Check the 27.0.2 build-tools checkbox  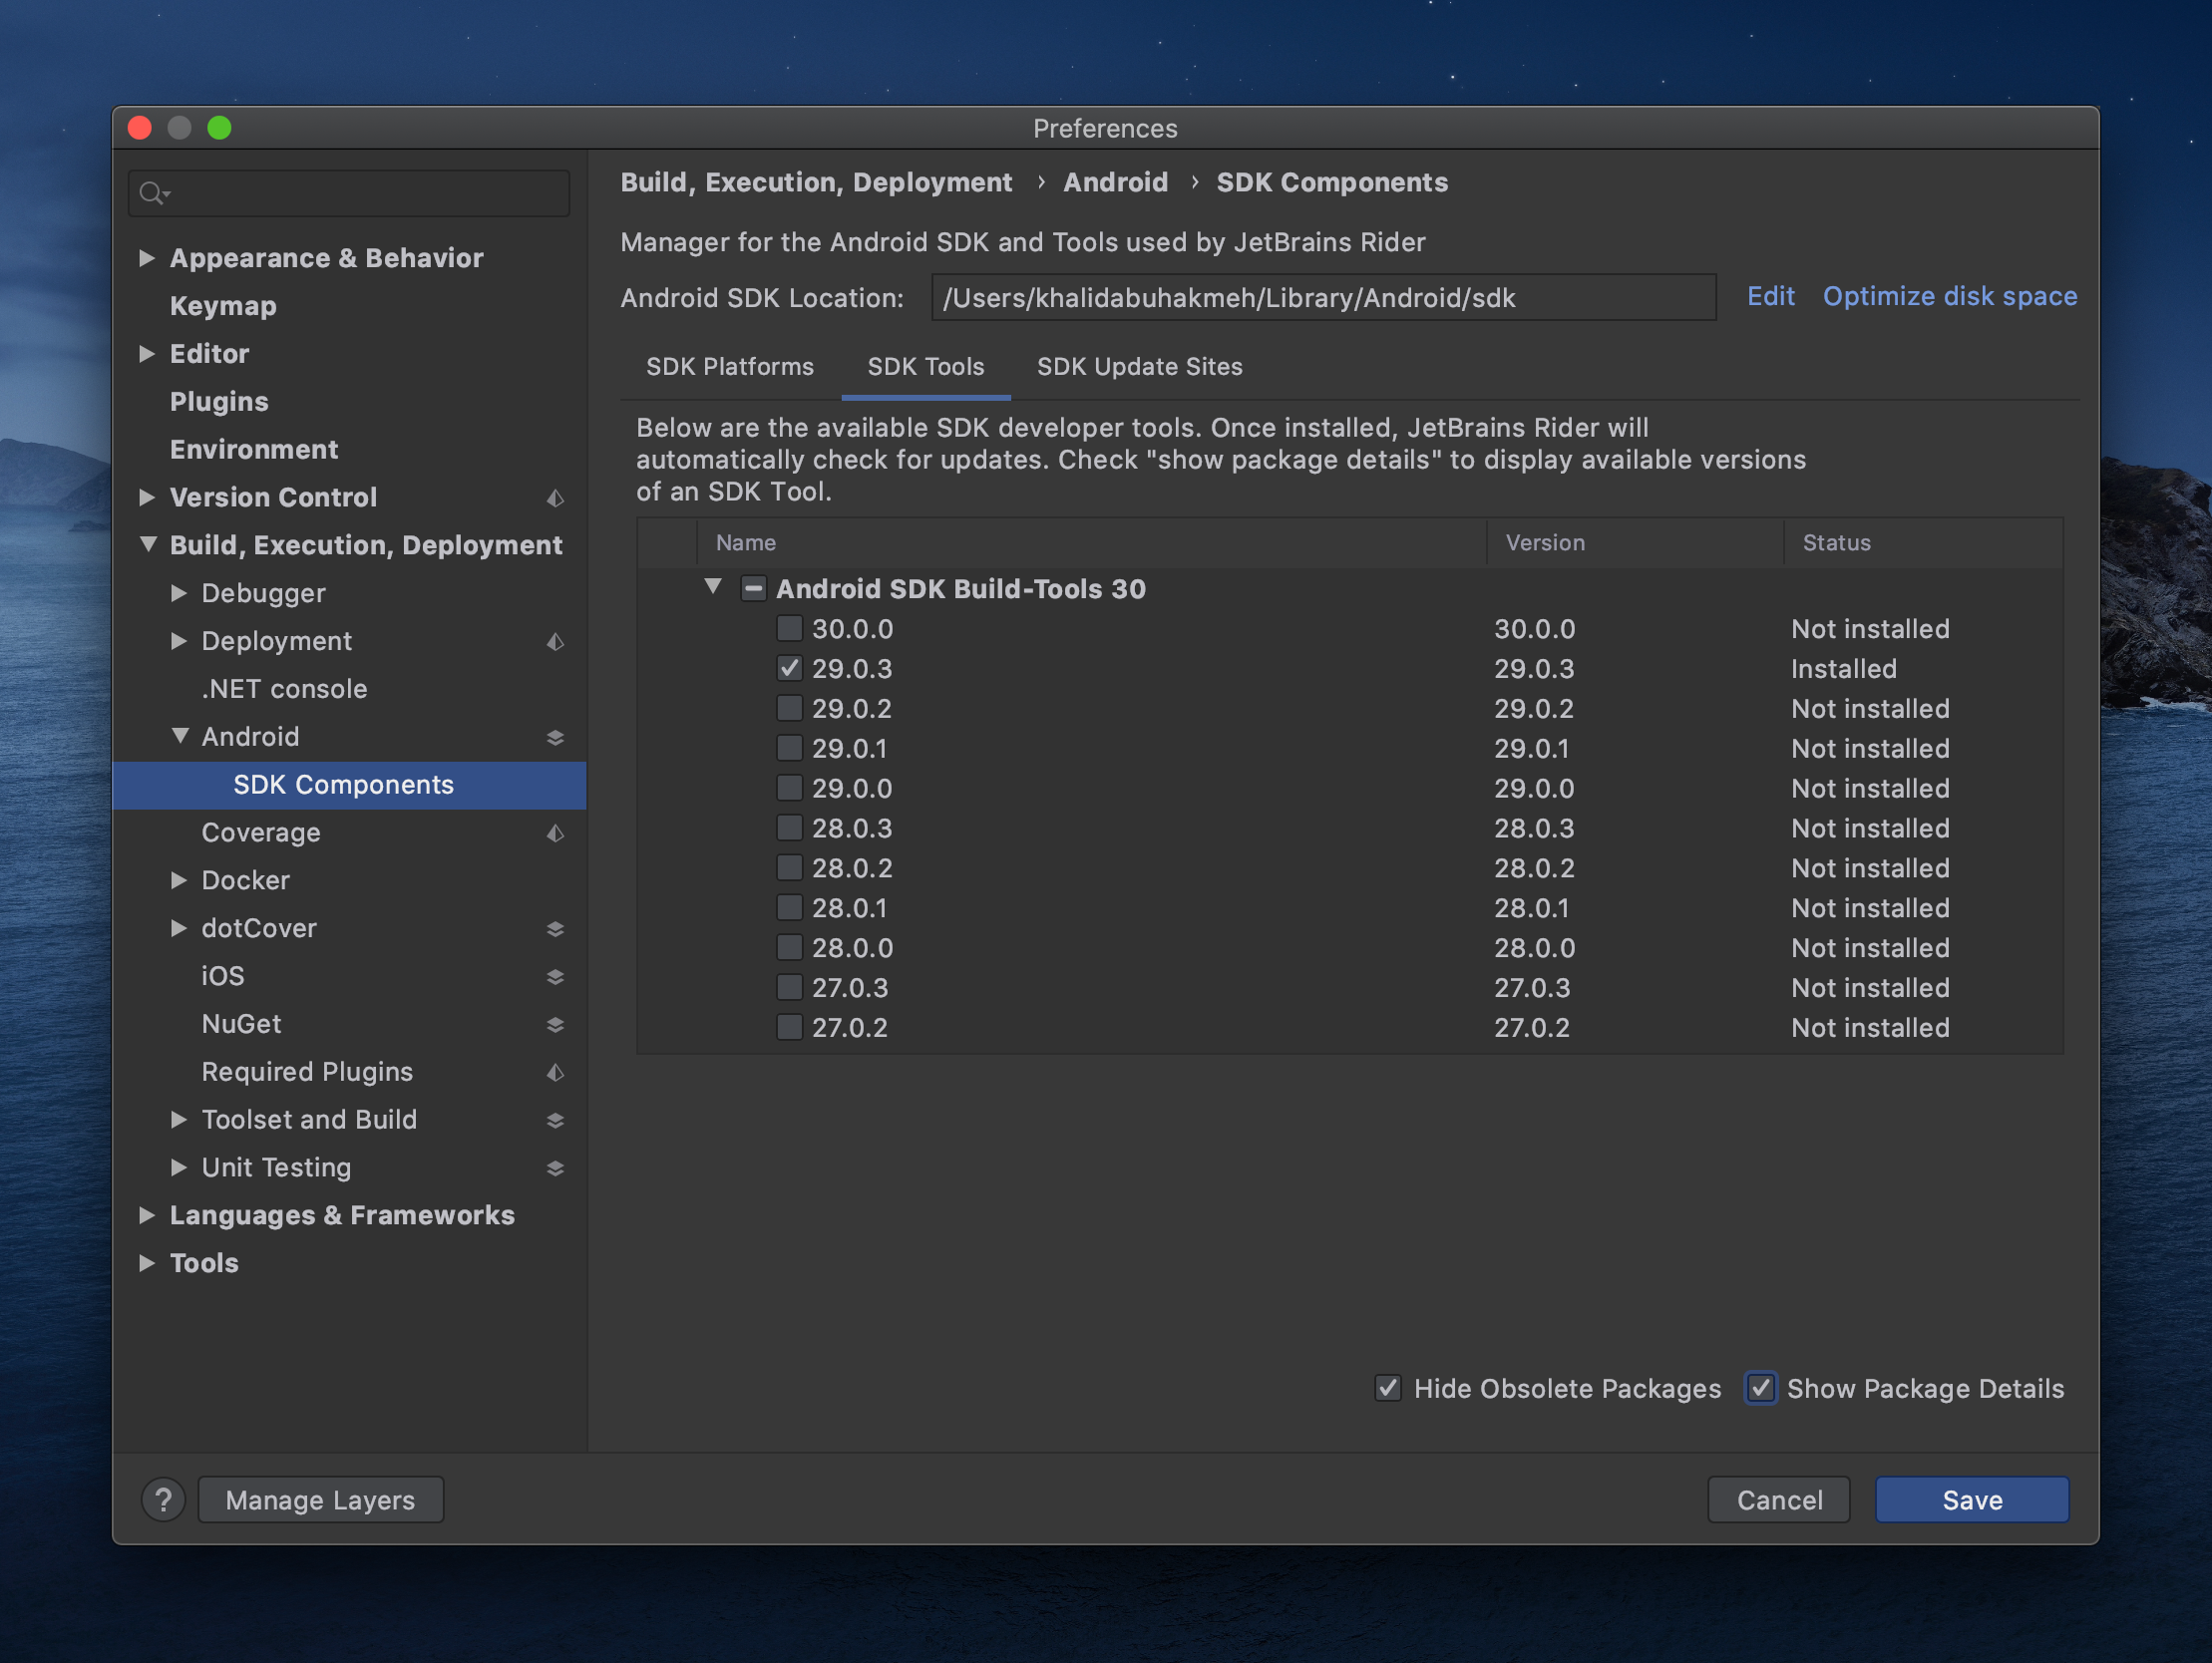(790, 1027)
